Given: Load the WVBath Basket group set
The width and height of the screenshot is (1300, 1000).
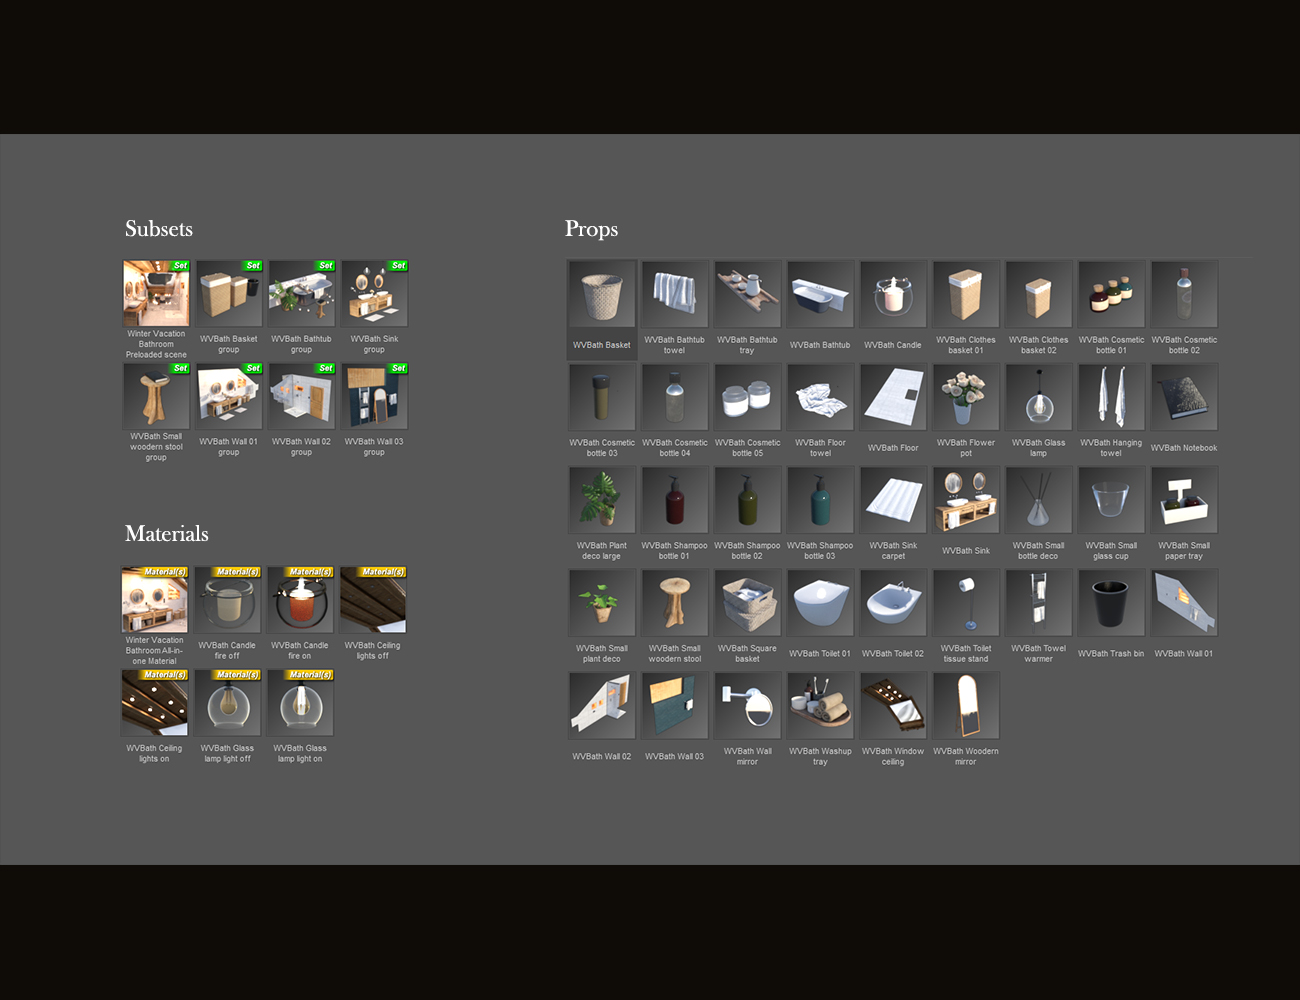Looking at the screenshot, I should (x=229, y=294).
